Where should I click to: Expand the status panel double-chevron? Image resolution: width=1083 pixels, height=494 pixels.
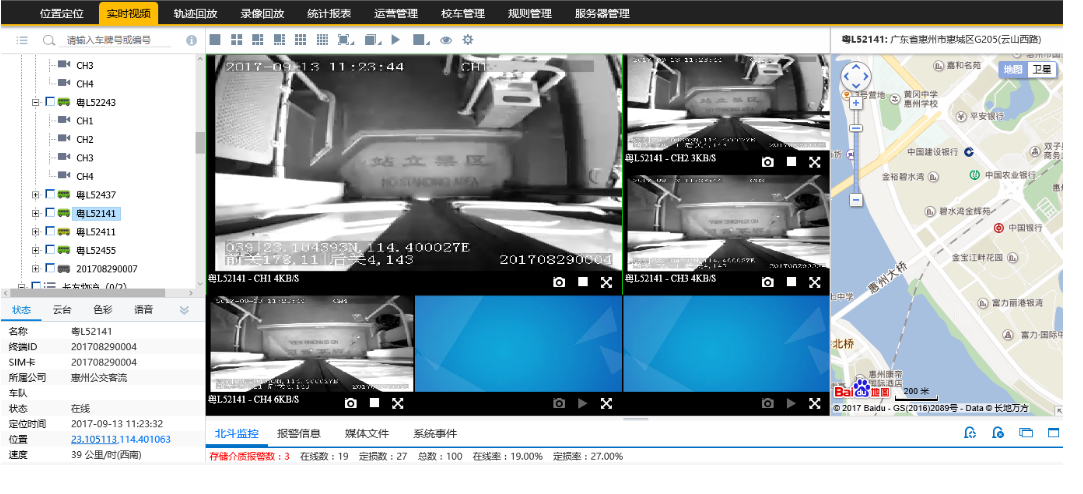click(184, 310)
